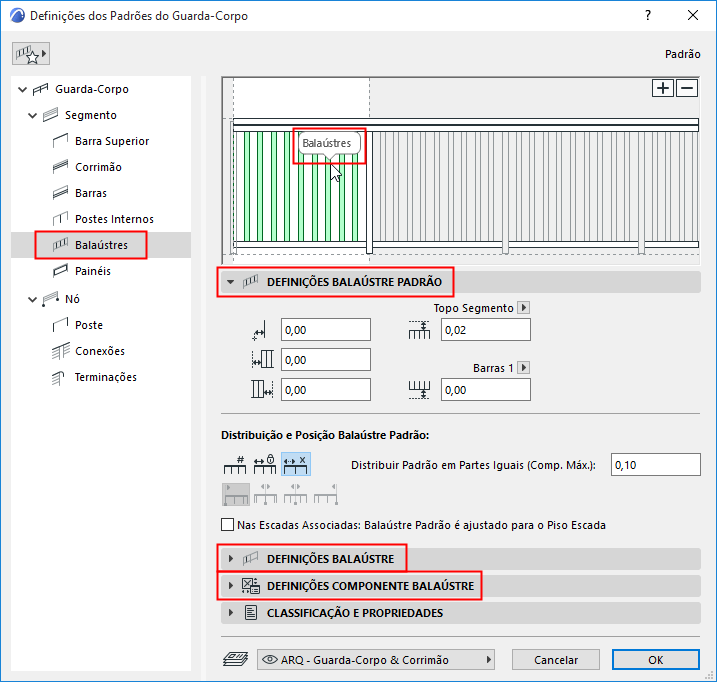717x682 pixels.
Task: Select Barra Superior in the tree
Action: click(112, 141)
